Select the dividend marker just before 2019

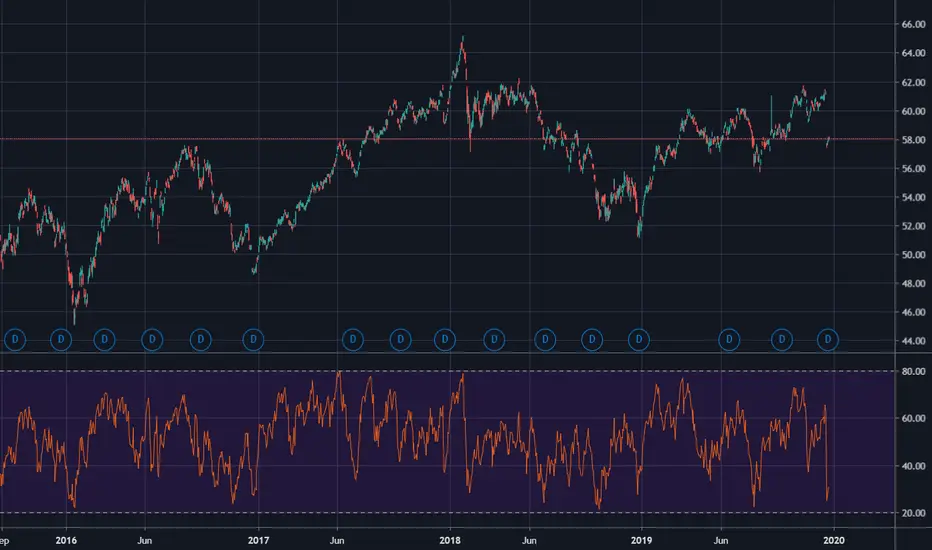(639, 340)
